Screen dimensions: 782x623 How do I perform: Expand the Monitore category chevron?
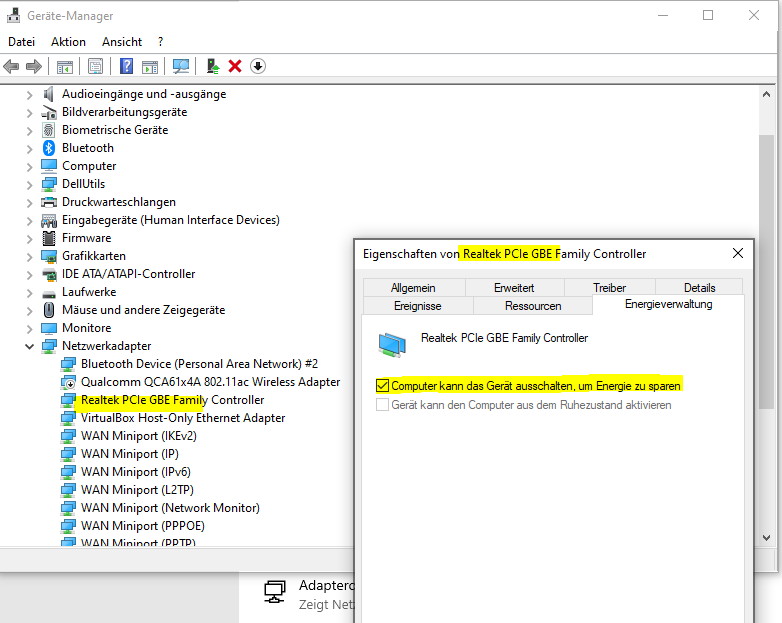[x=29, y=328]
